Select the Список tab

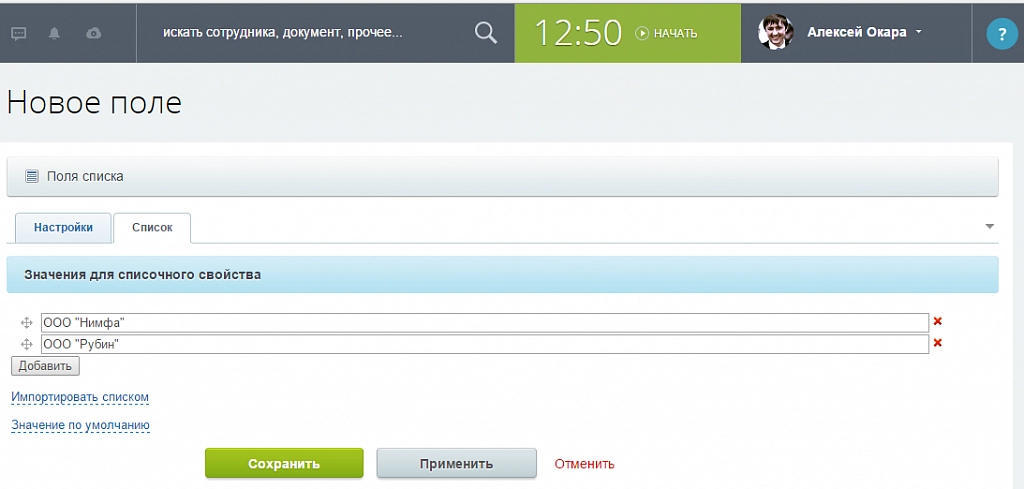(x=152, y=227)
